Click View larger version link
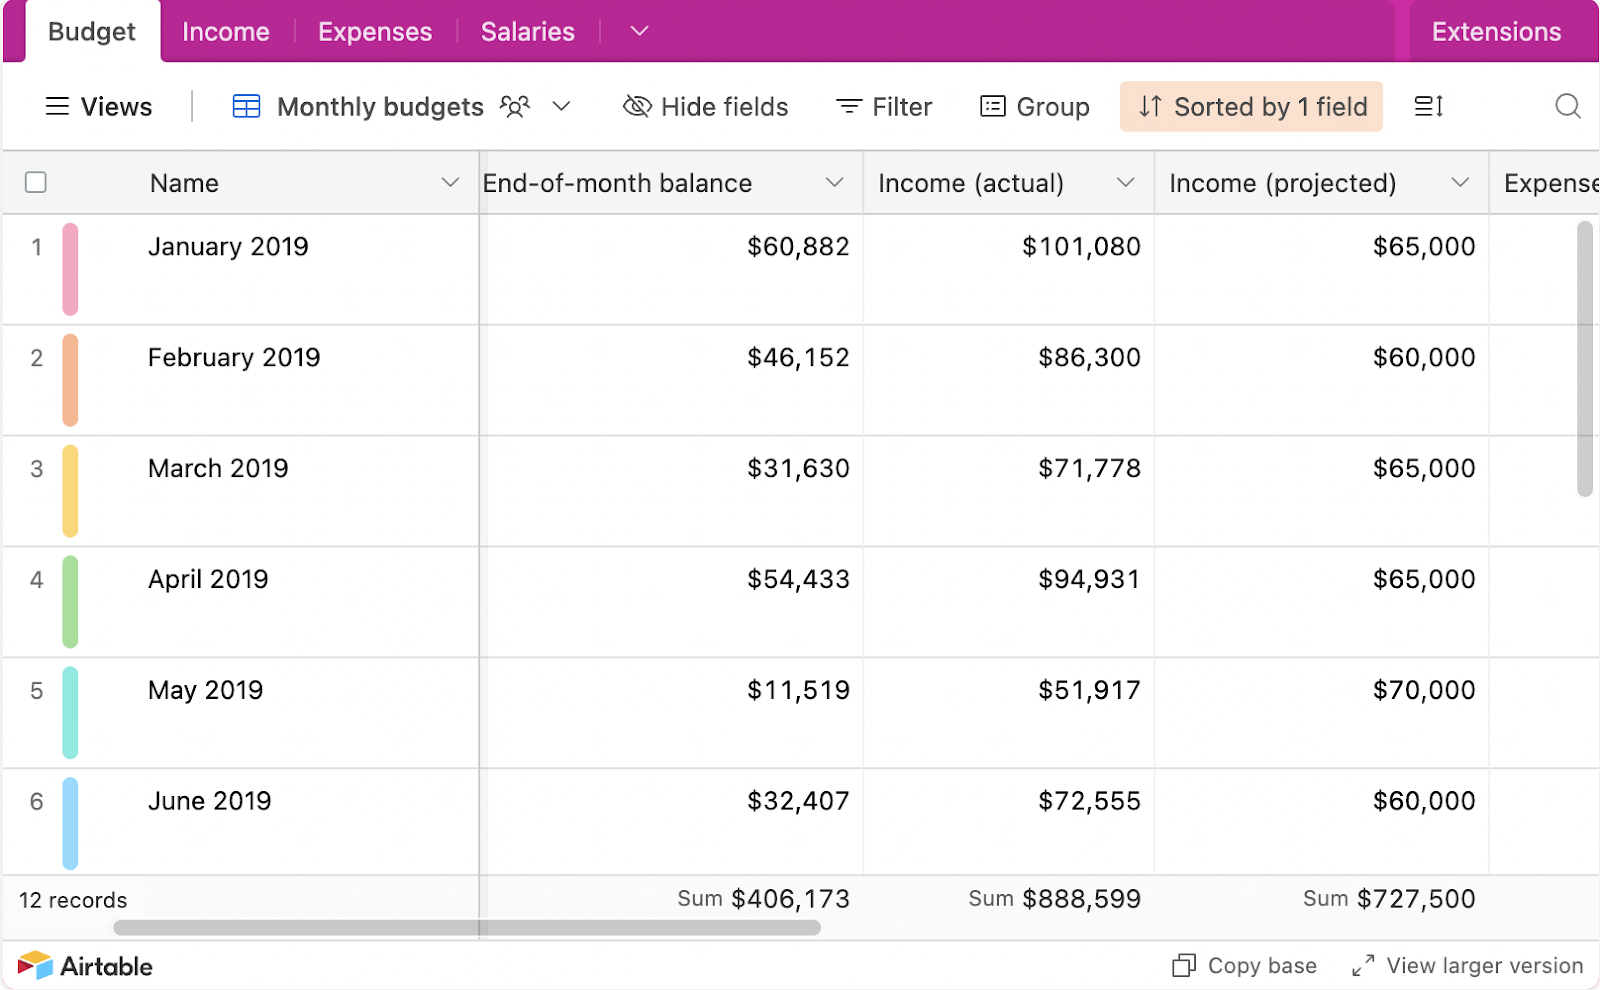This screenshot has width=1600, height=990. [1467, 966]
